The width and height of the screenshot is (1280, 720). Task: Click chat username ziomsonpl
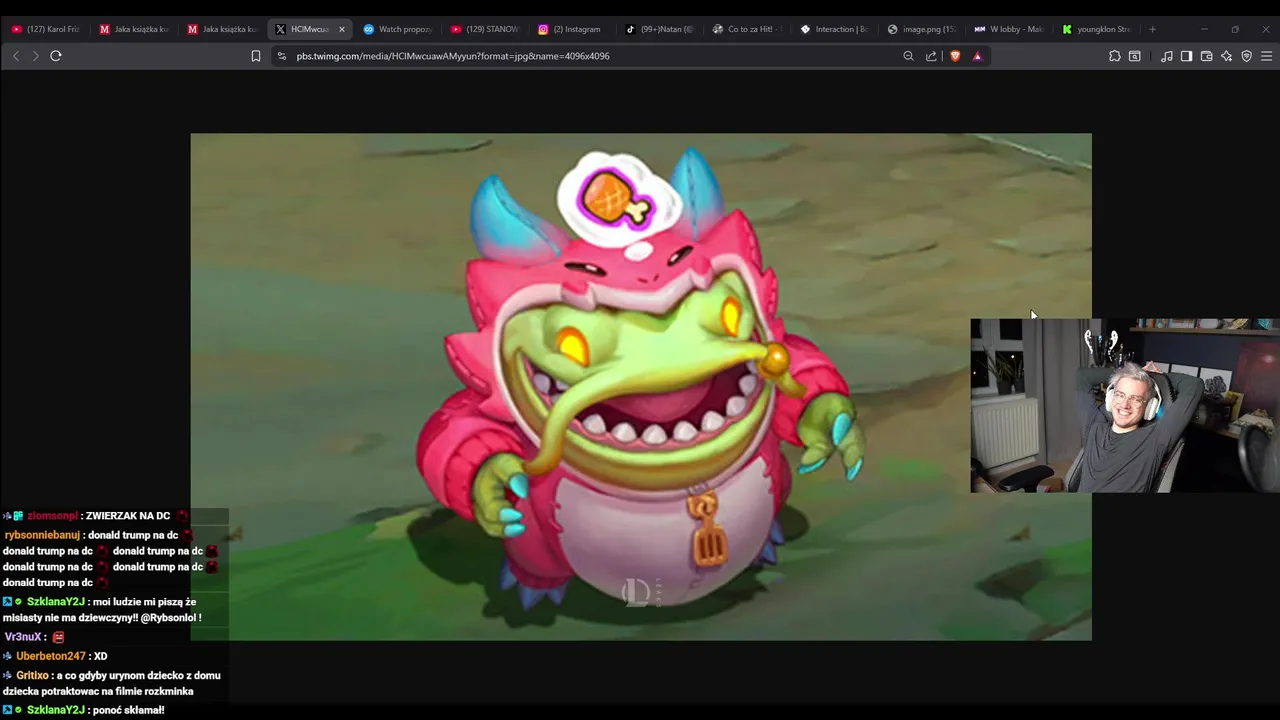point(52,516)
